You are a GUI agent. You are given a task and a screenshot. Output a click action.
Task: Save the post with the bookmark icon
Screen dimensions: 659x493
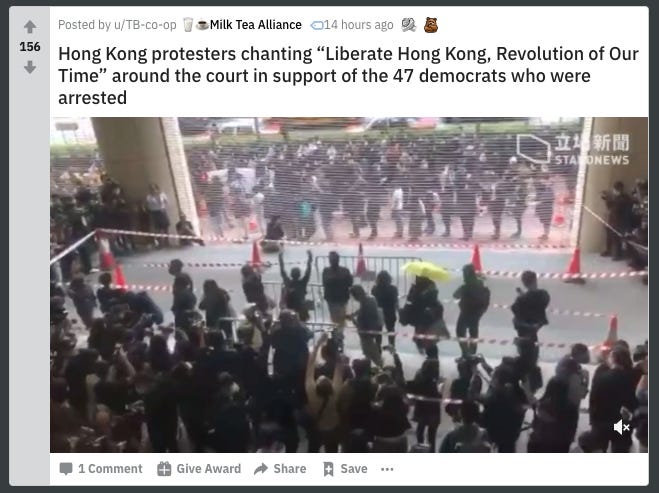coord(345,469)
